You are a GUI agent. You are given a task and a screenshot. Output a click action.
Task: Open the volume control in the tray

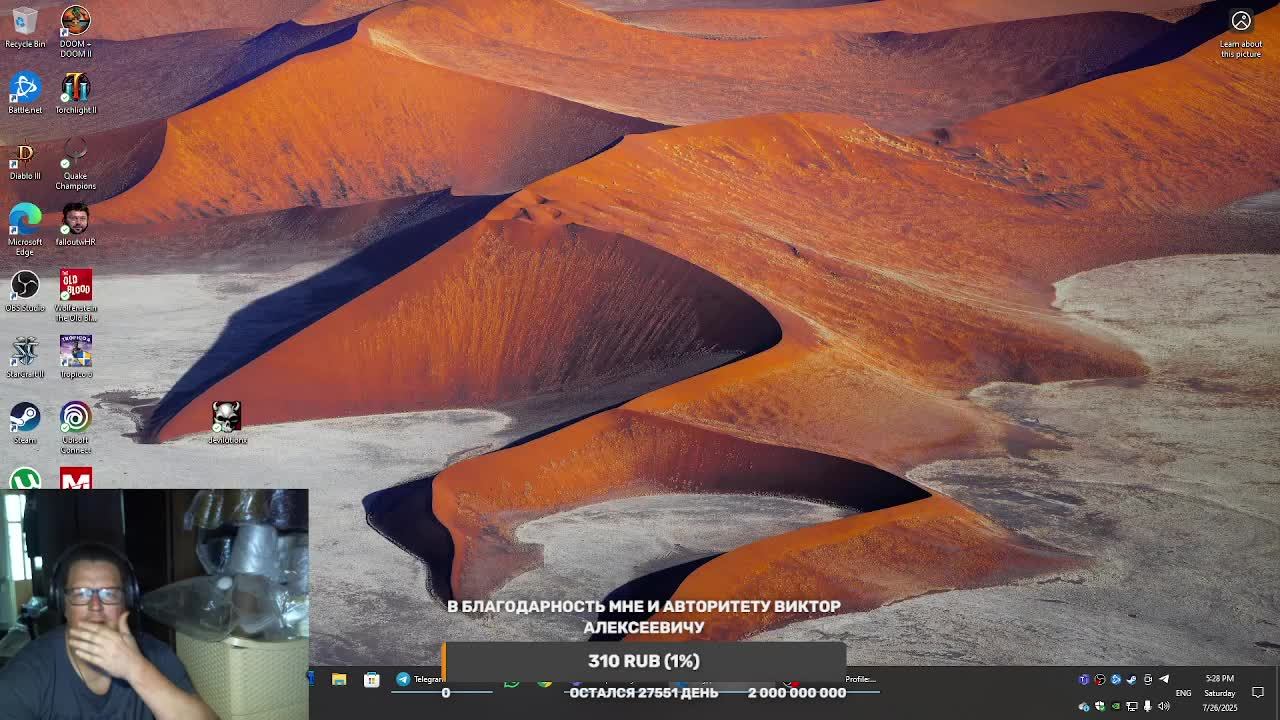1164,707
